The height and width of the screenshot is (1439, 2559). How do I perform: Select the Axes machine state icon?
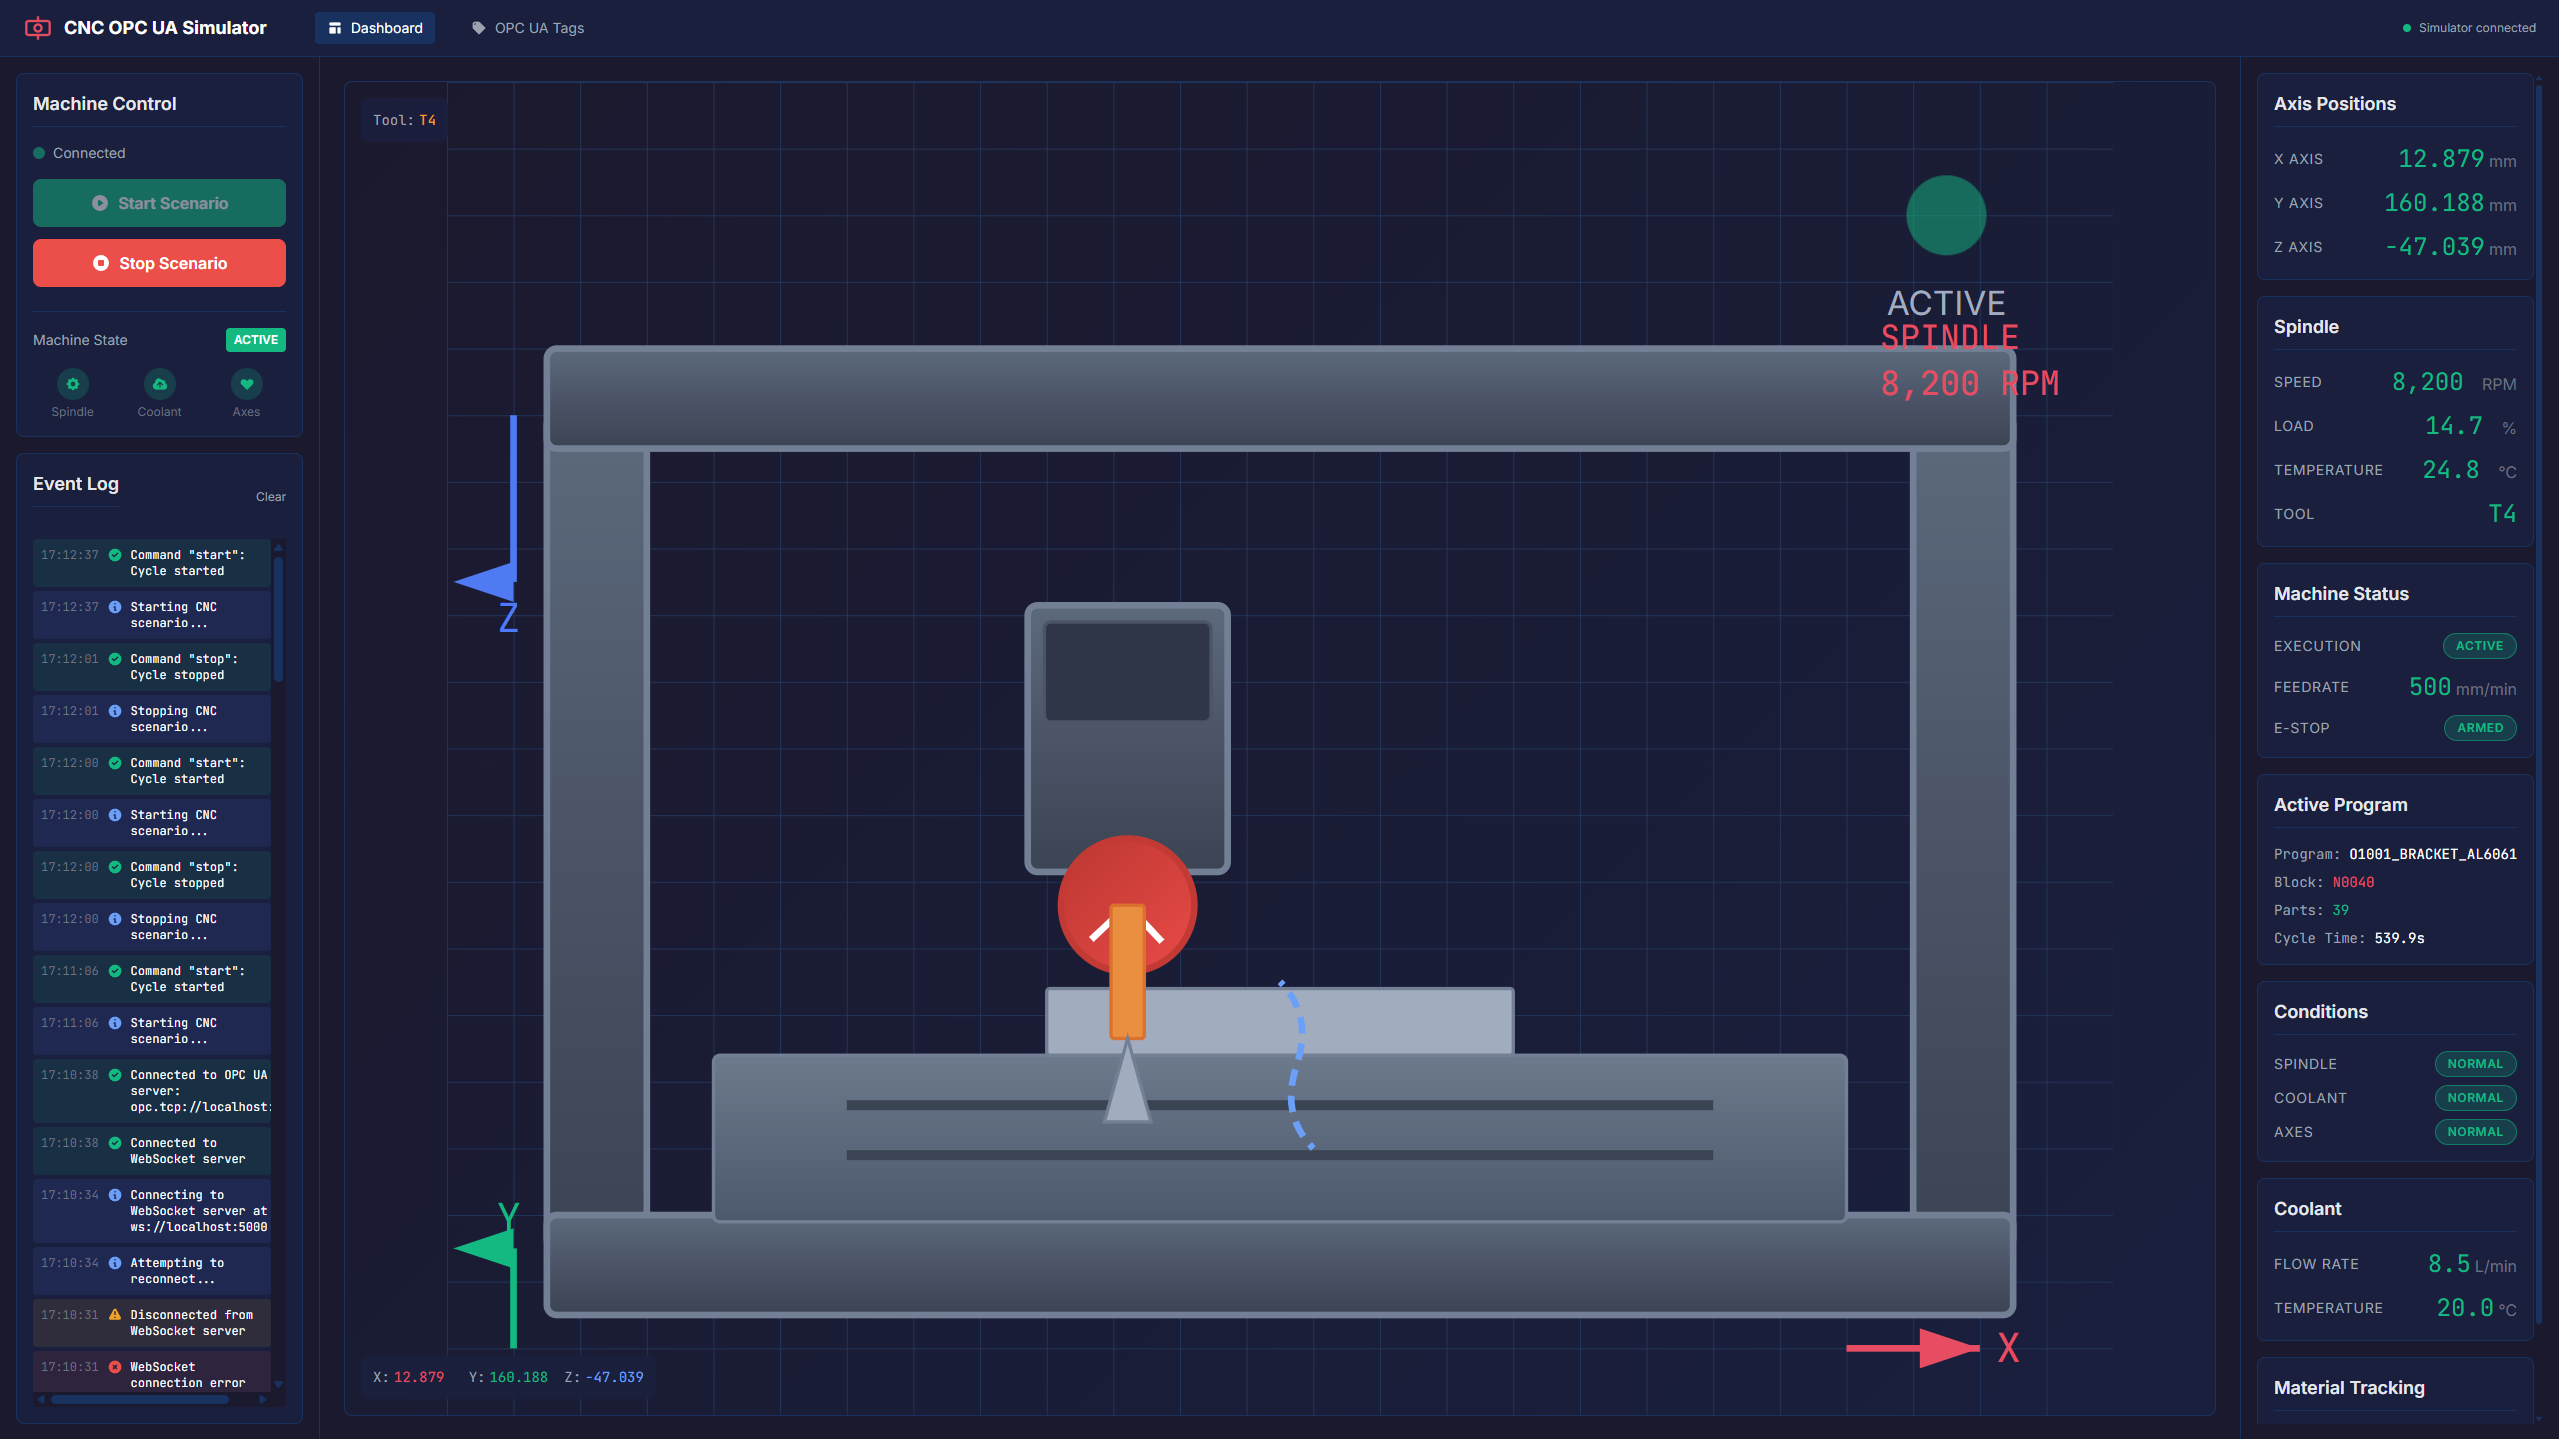(245, 383)
